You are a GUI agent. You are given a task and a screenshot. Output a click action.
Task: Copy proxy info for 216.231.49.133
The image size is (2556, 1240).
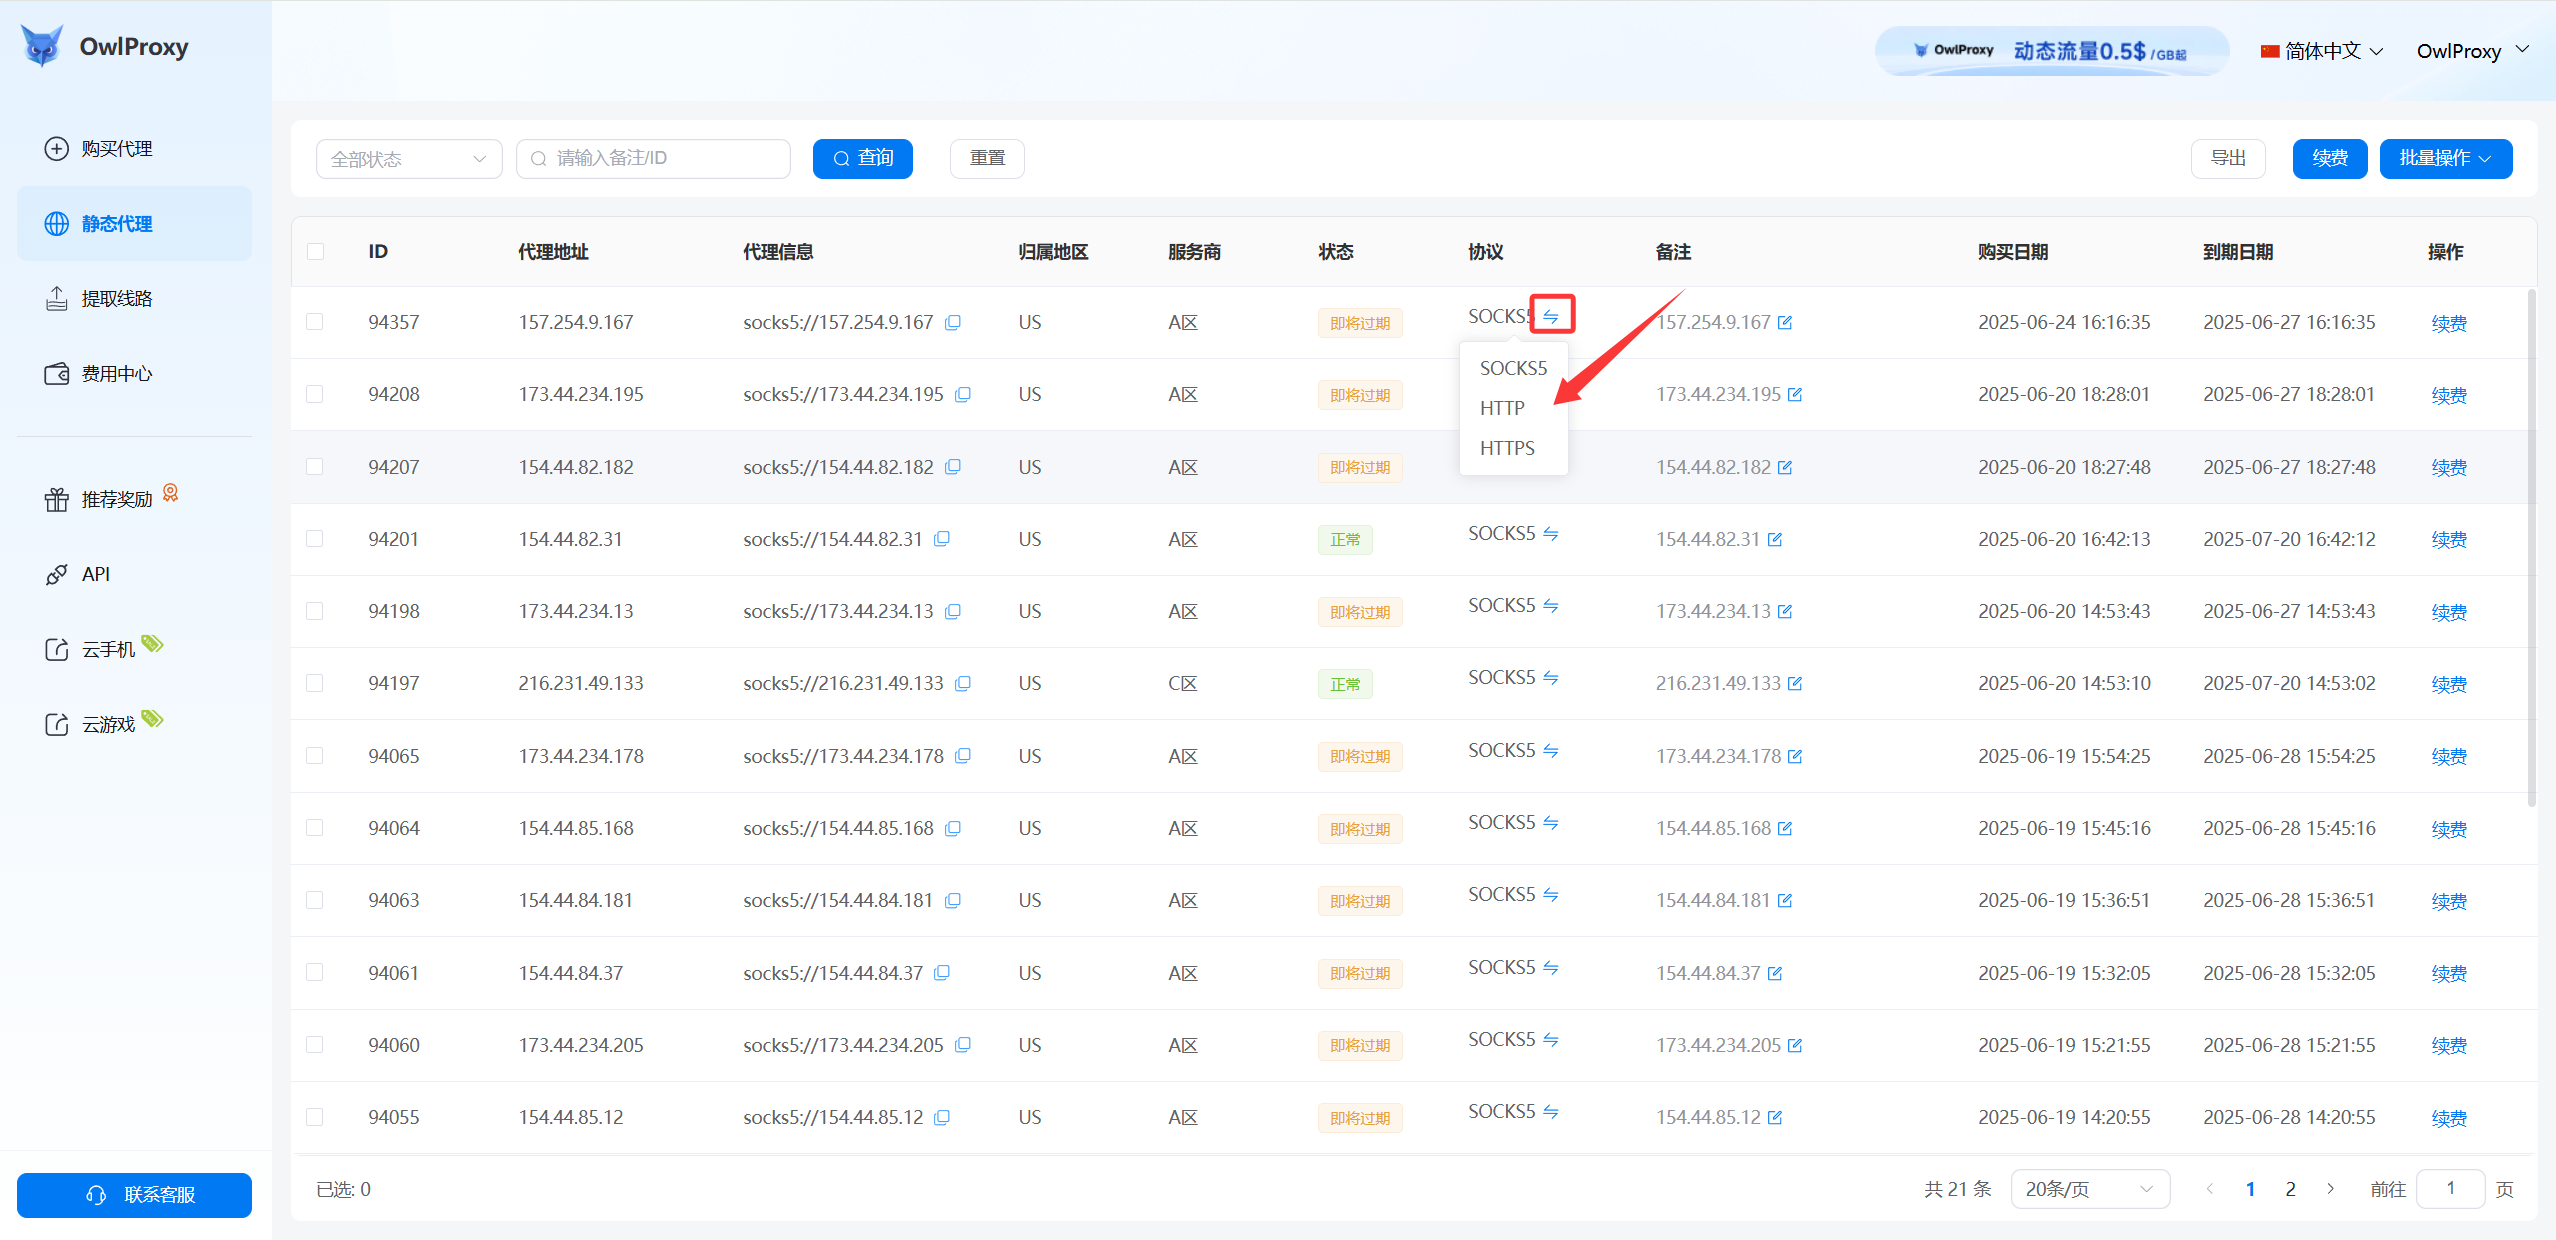(963, 684)
